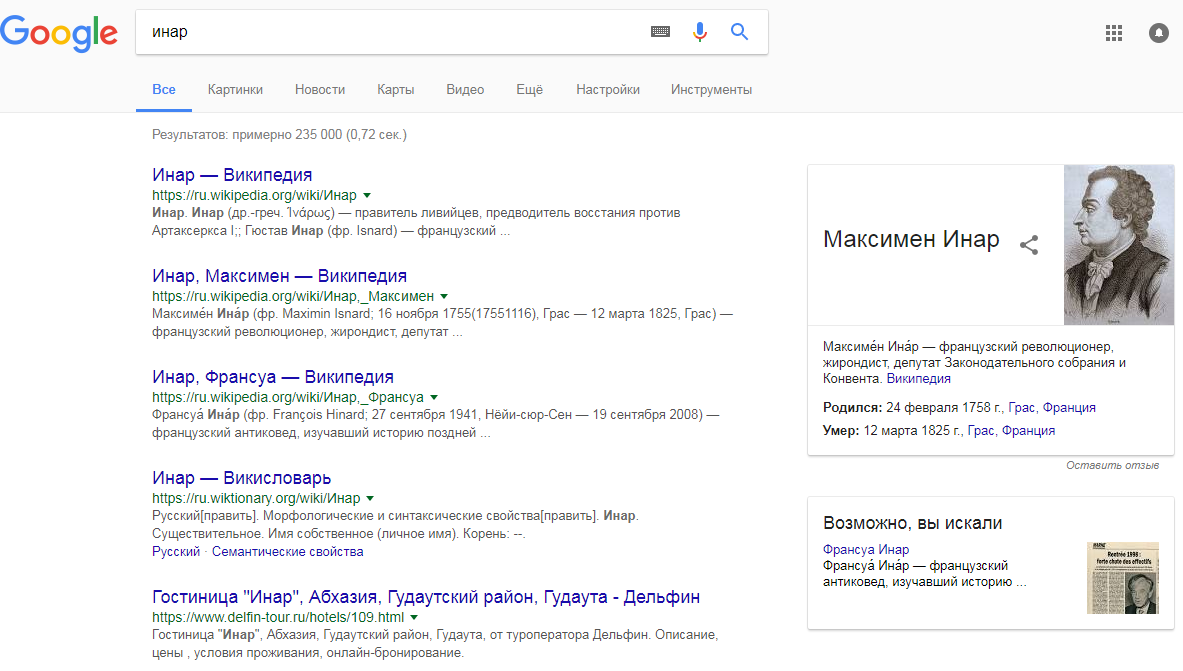Click Франция link in the Родился row
1183x671 pixels.
[1069, 408]
